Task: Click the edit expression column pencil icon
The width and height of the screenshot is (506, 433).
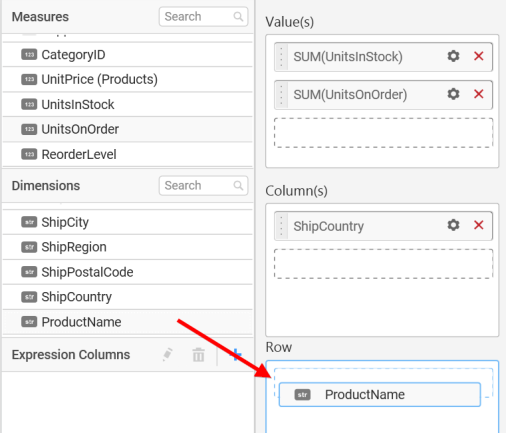Action: [x=167, y=355]
